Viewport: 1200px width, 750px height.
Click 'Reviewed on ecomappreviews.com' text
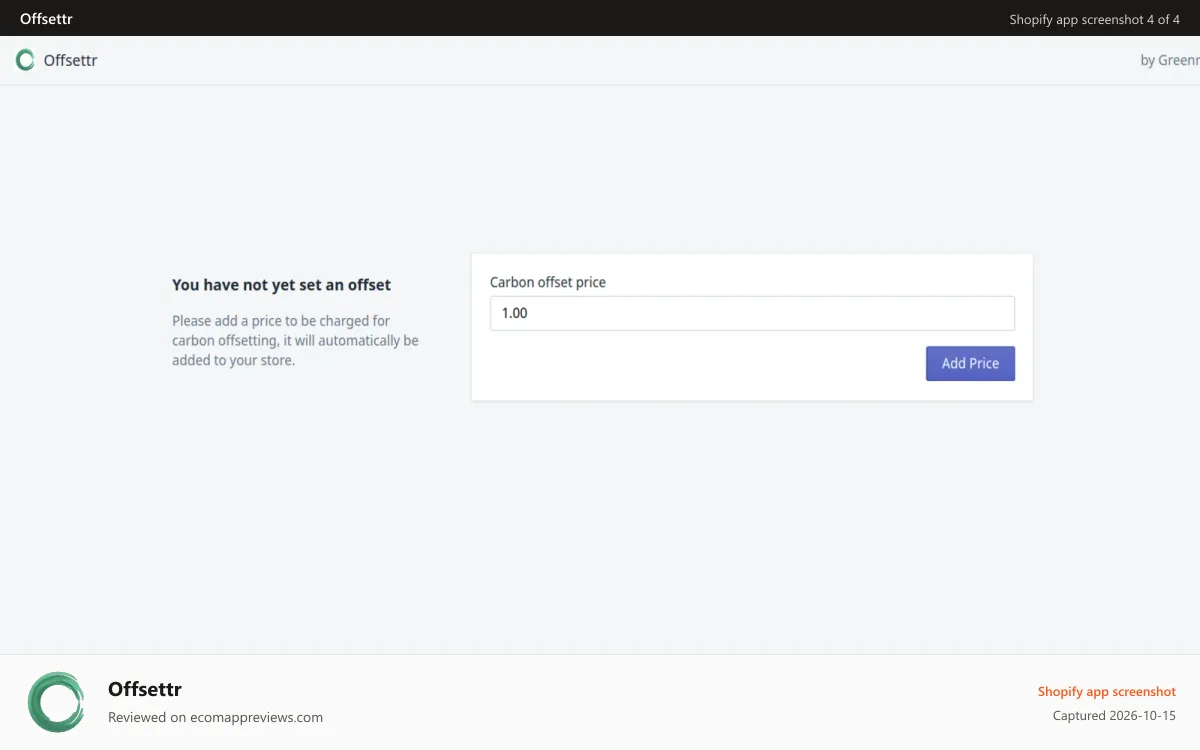215,717
